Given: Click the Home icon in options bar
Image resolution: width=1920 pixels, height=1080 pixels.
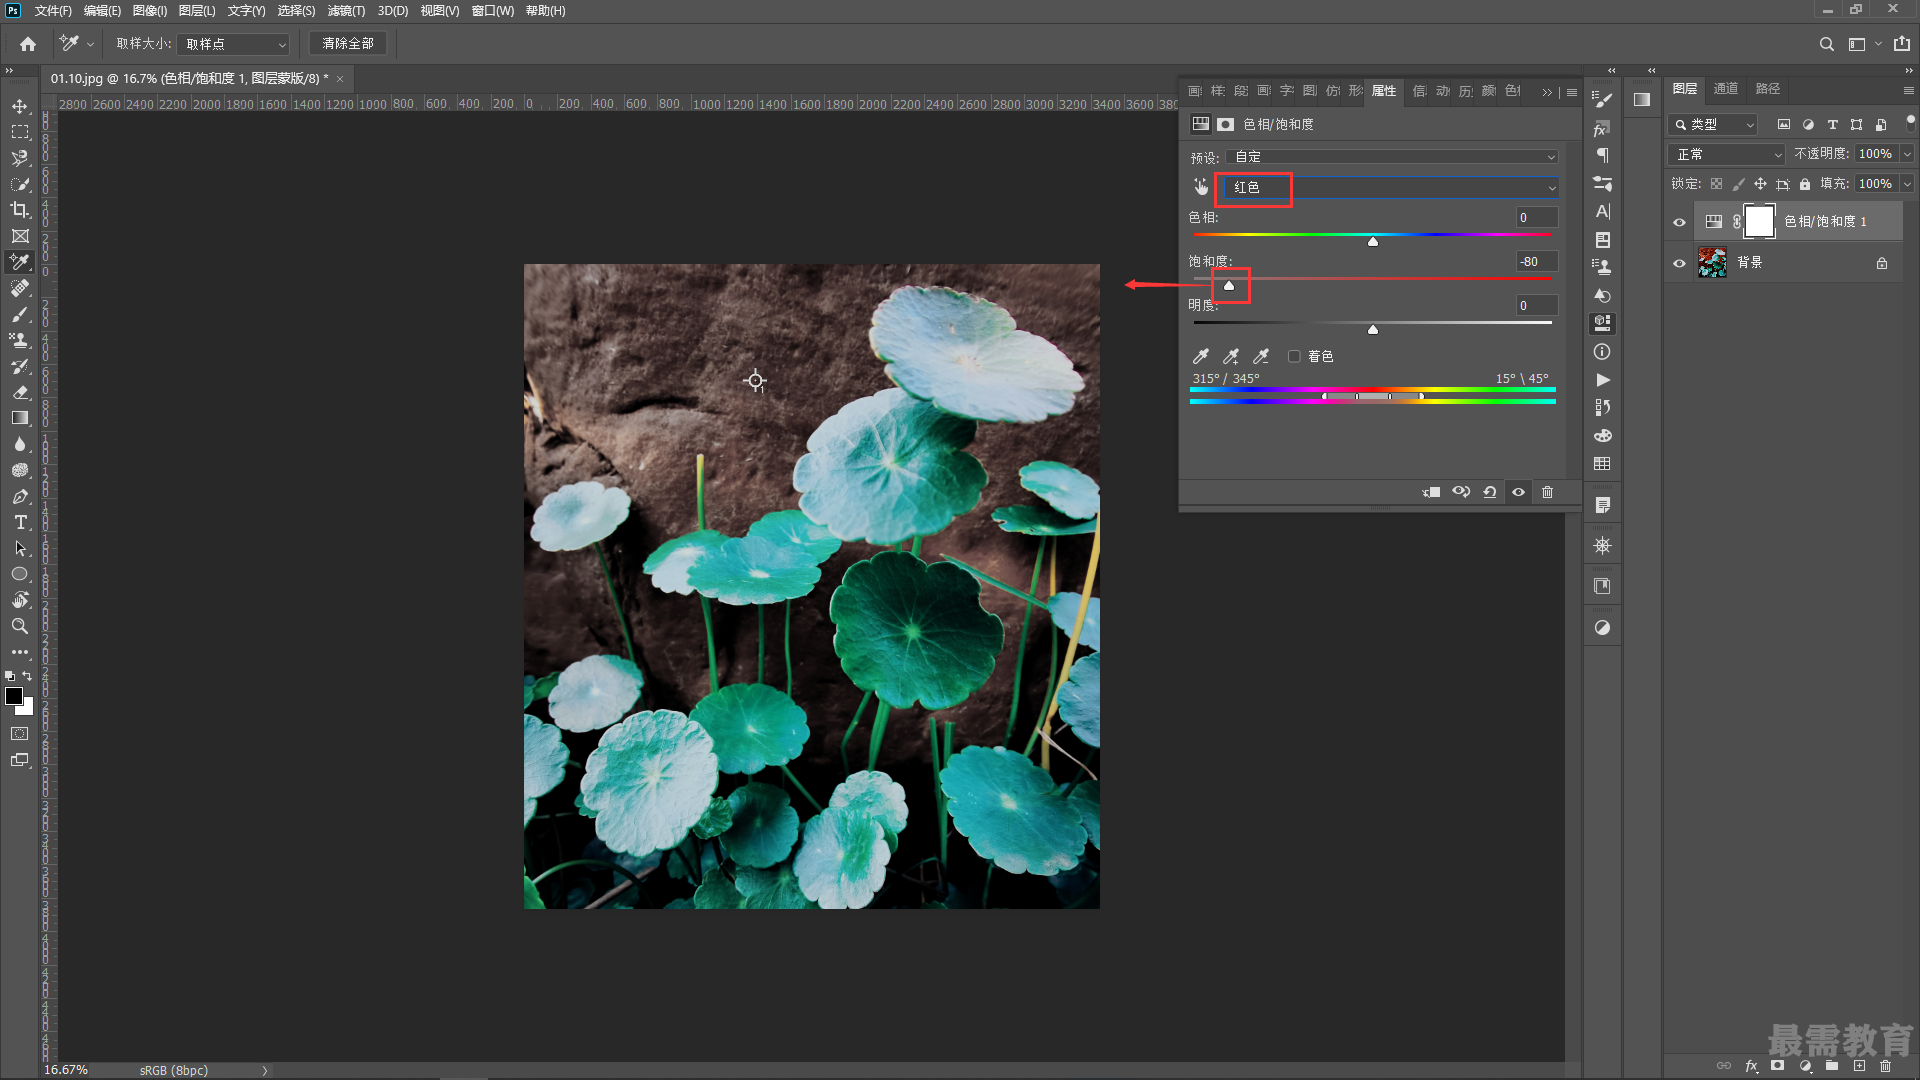Looking at the screenshot, I should pos(28,44).
